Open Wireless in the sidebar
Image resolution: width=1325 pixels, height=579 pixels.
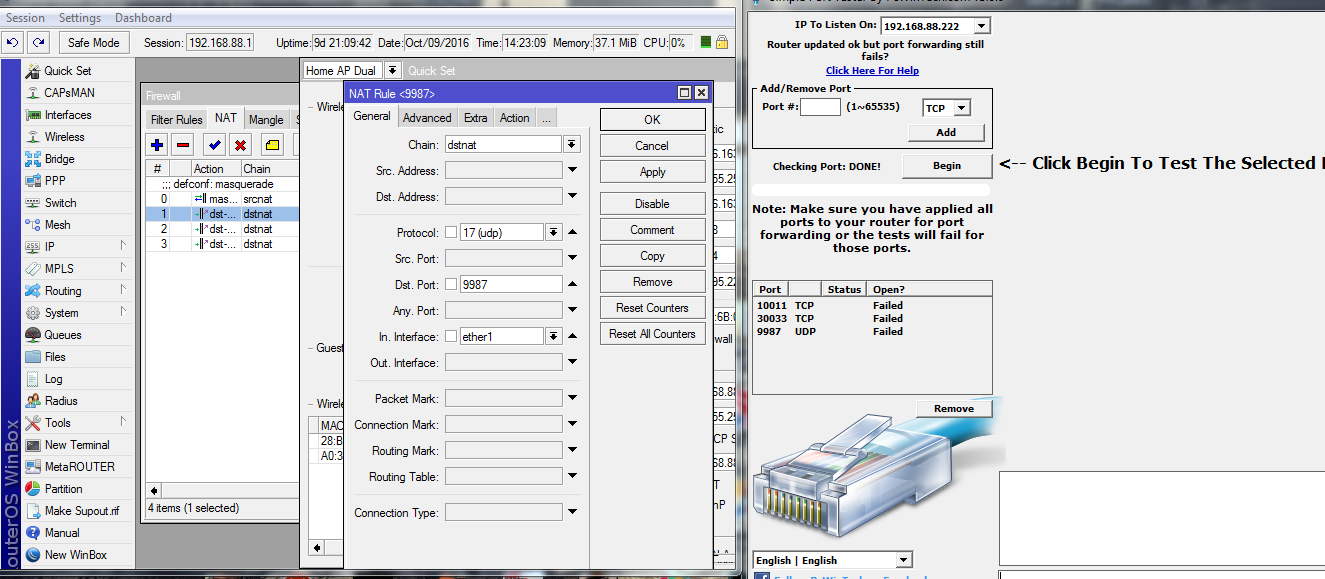click(64, 137)
